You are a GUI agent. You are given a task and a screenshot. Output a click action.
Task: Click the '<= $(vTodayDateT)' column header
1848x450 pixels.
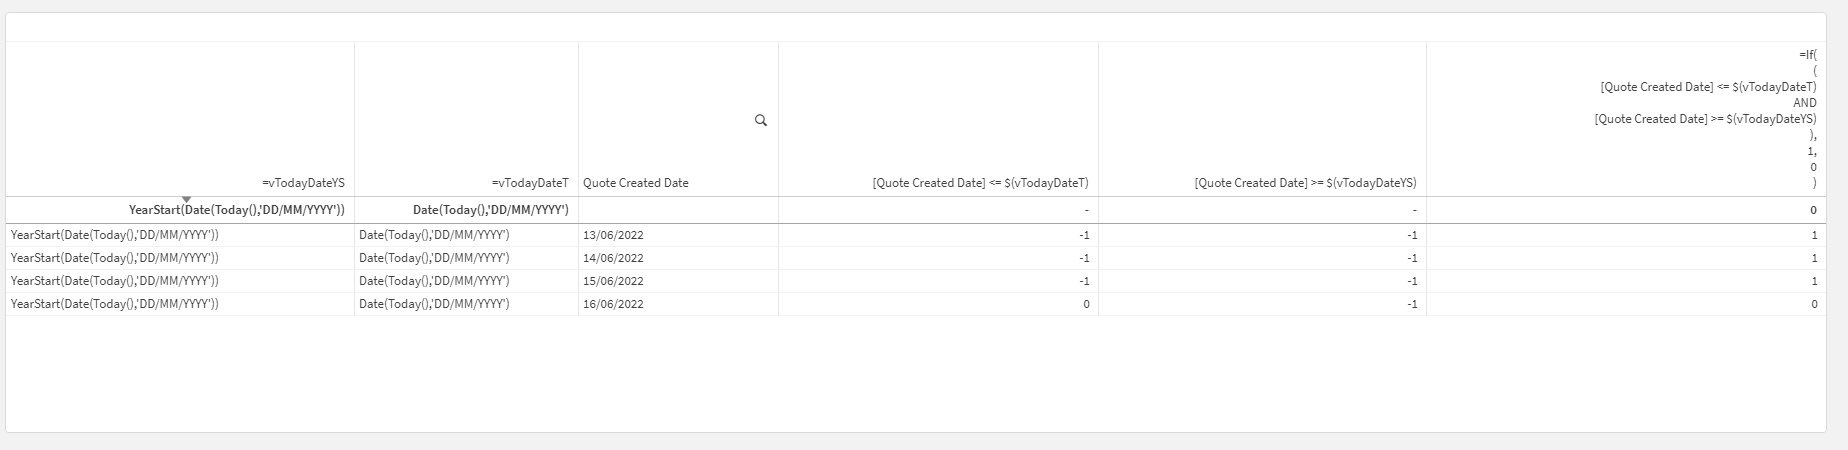pos(980,183)
